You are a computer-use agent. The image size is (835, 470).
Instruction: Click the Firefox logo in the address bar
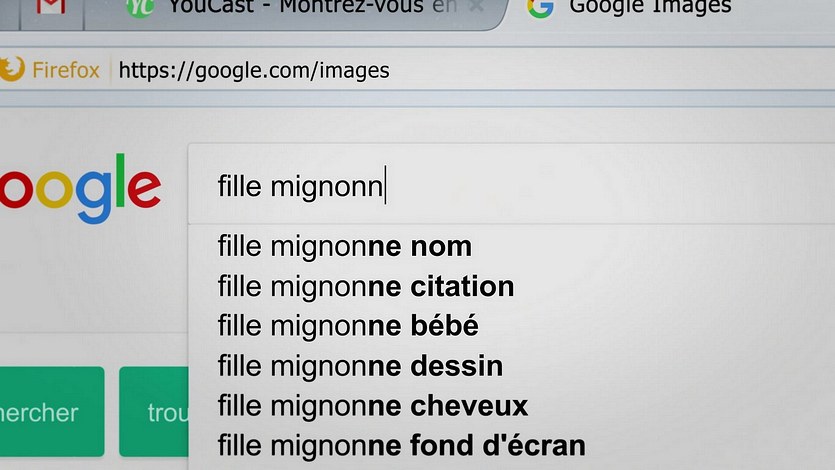(x=12, y=69)
